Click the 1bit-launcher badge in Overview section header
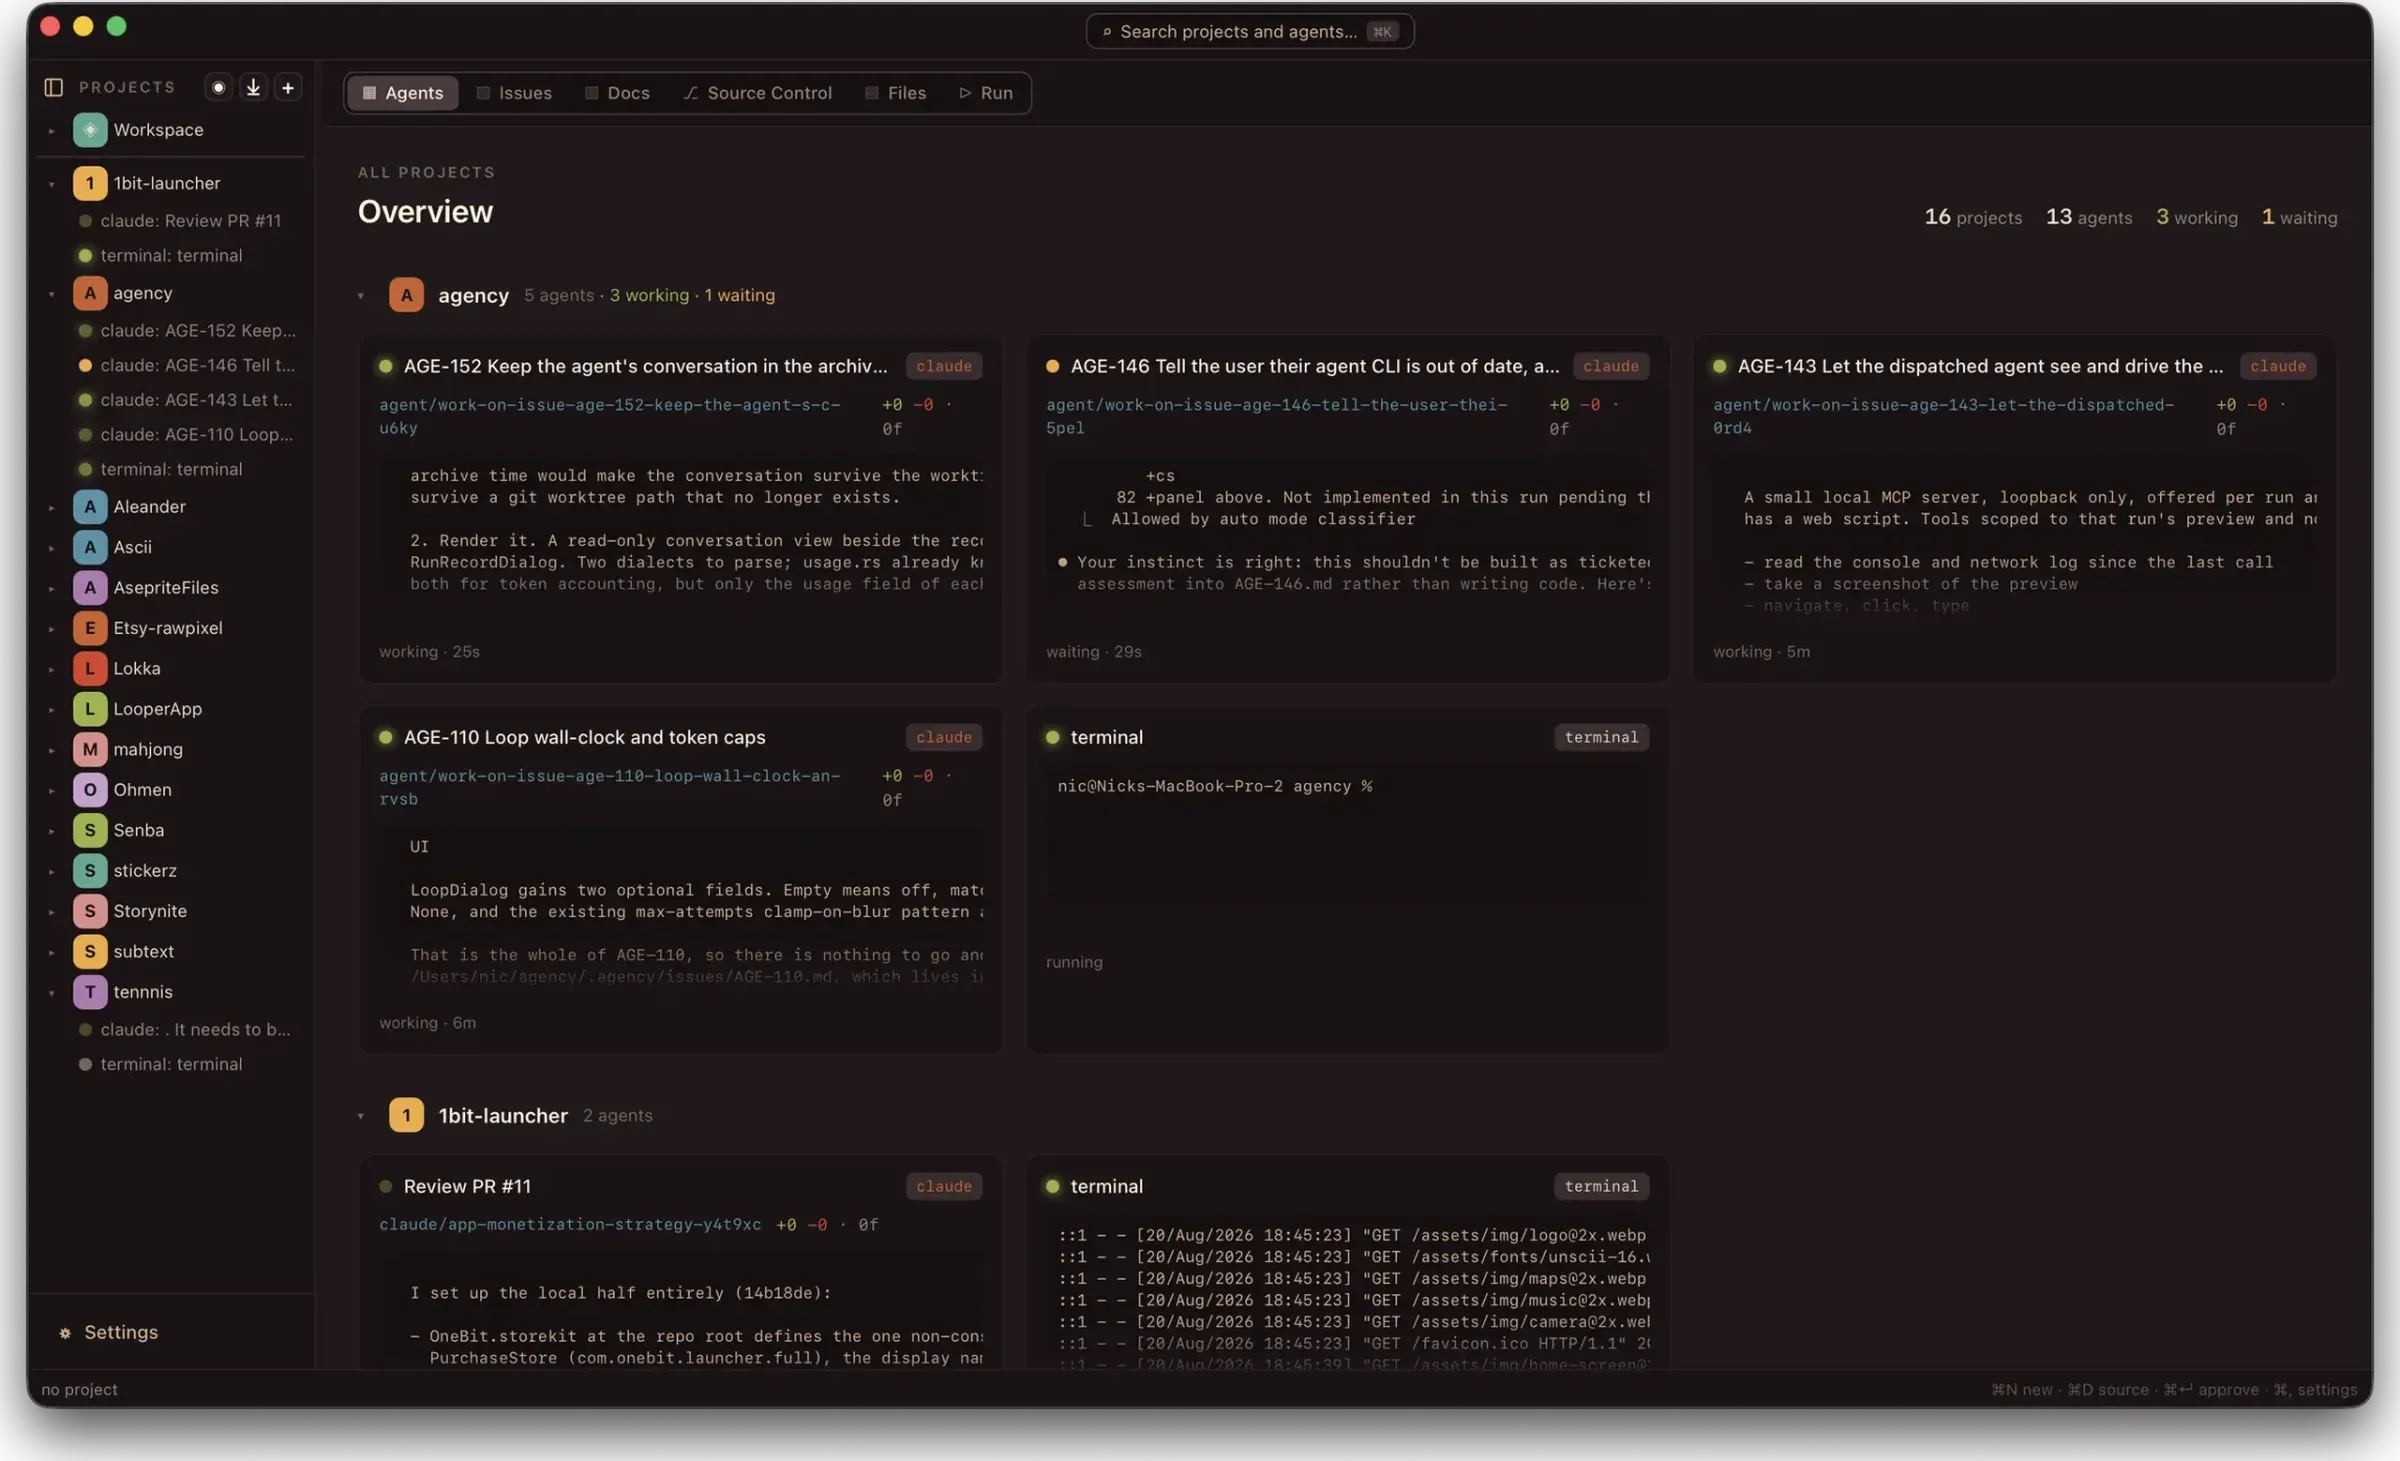Viewport: 2400px width, 1461px height. tap(406, 1115)
